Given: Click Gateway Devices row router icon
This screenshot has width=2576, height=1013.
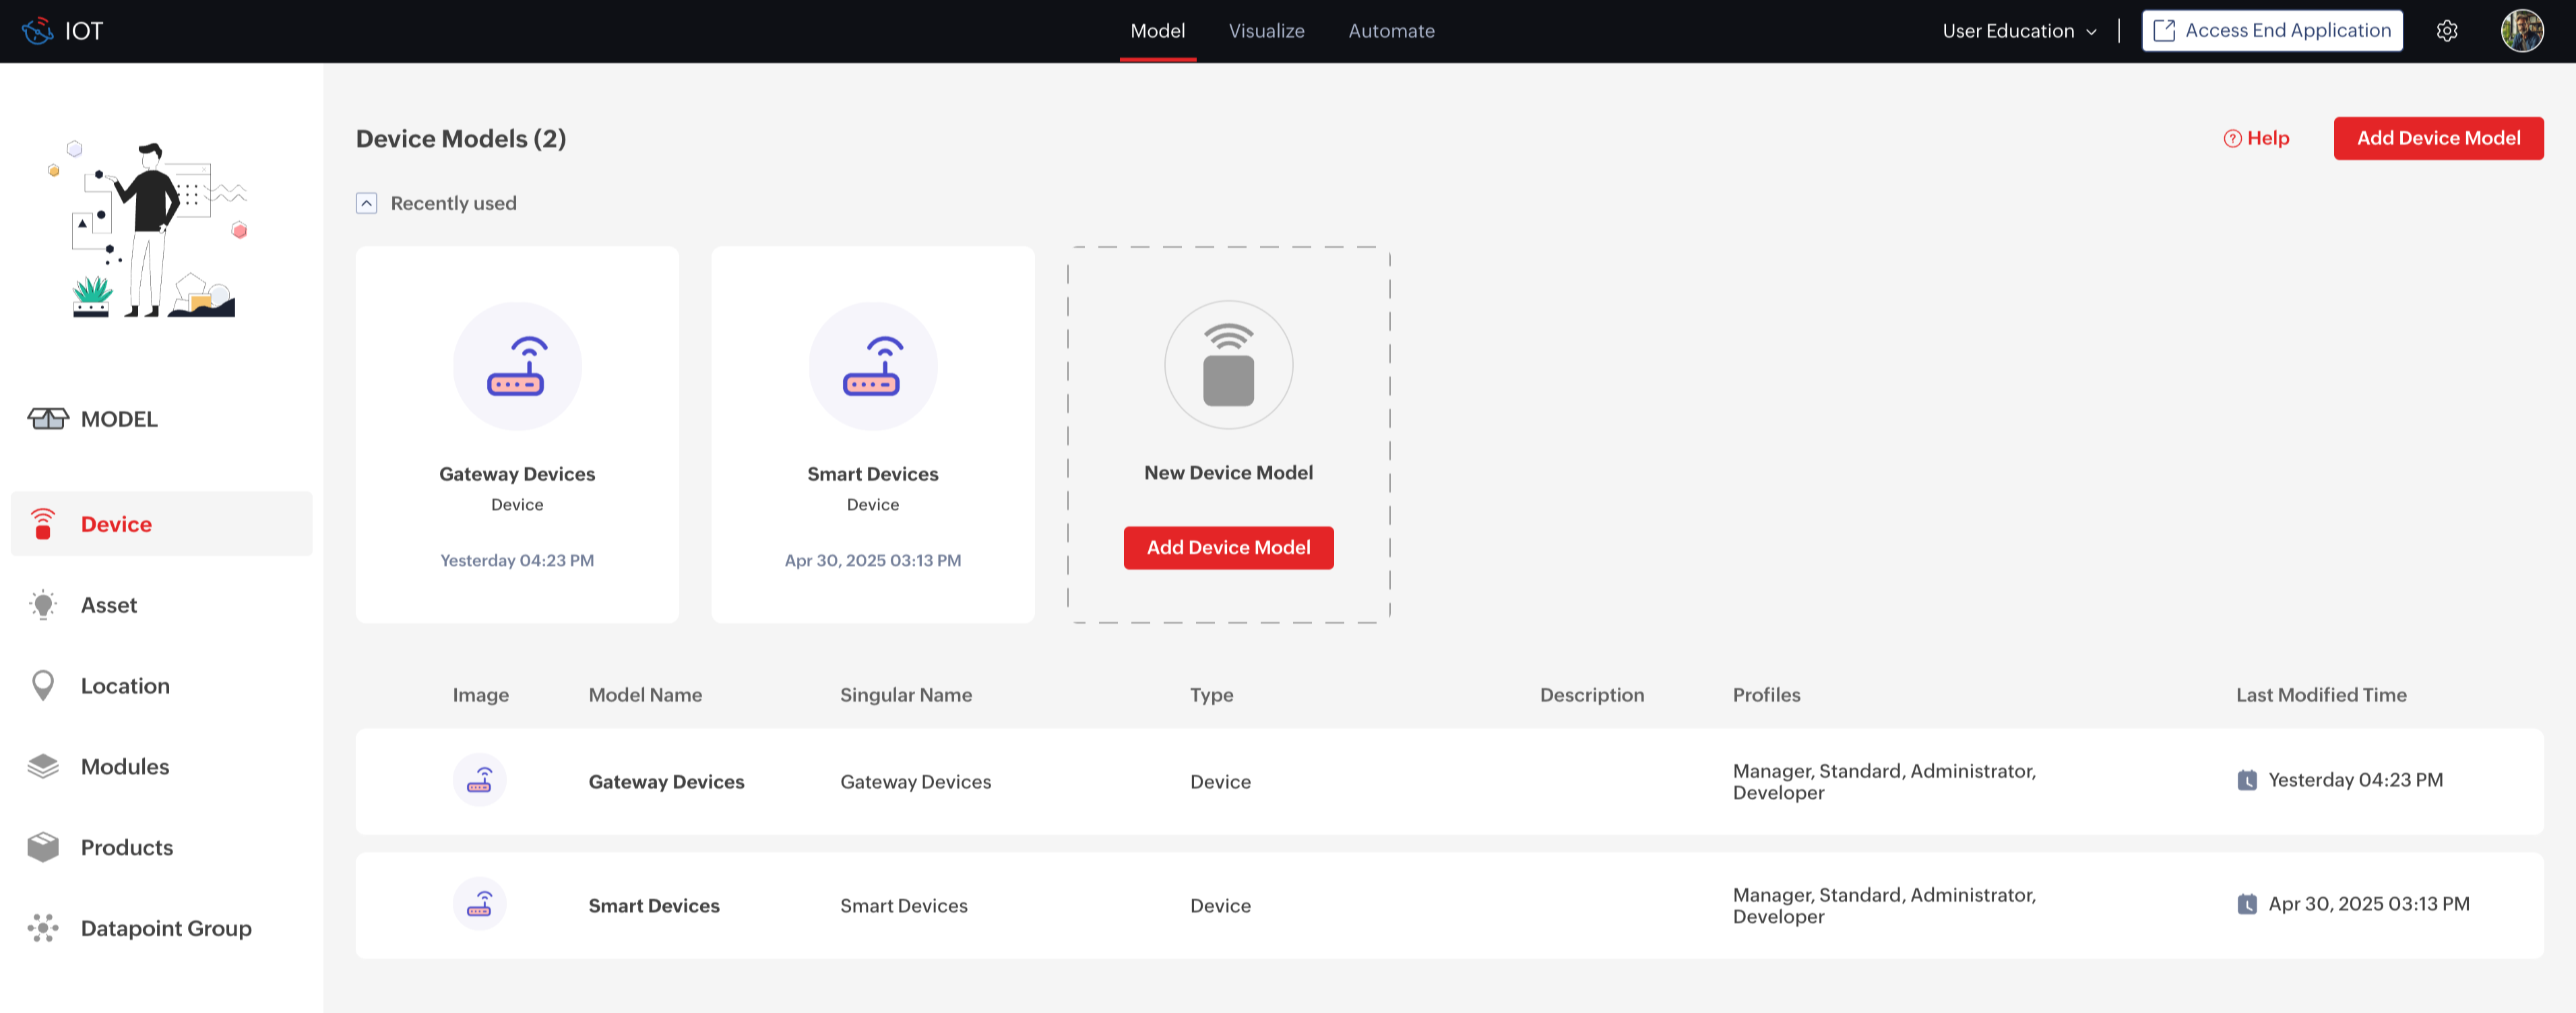Looking at the screenshot, I should 479,781.
